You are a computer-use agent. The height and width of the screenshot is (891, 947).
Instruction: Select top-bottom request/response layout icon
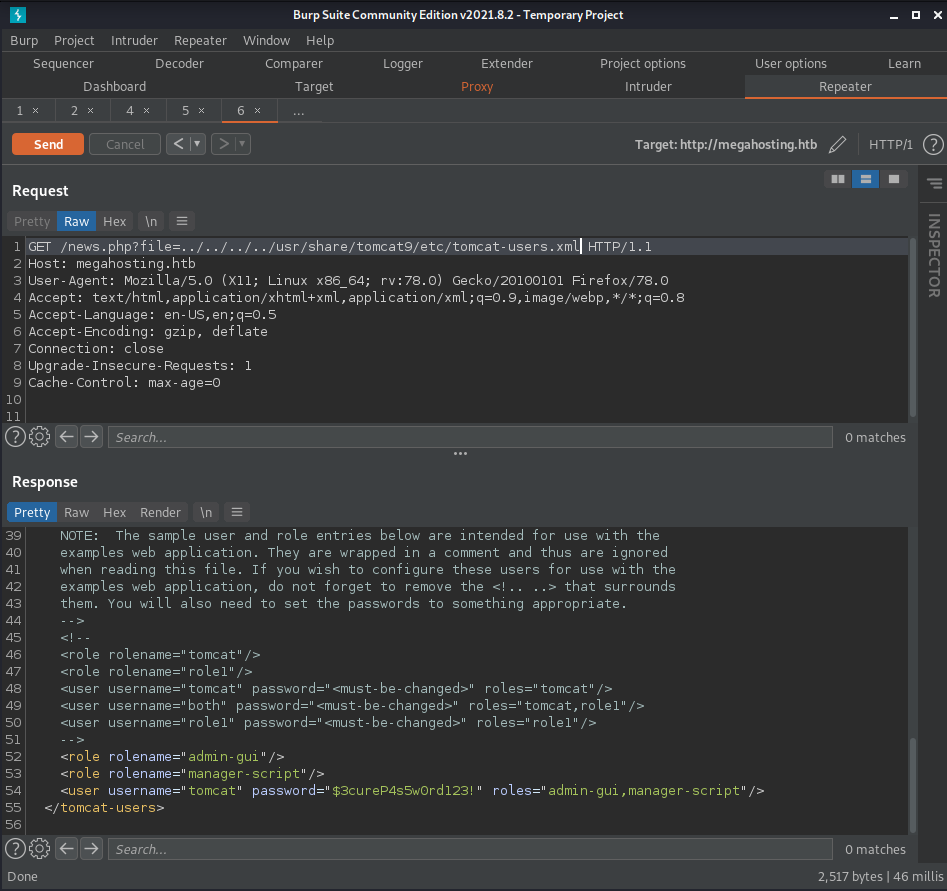[865, 179]
